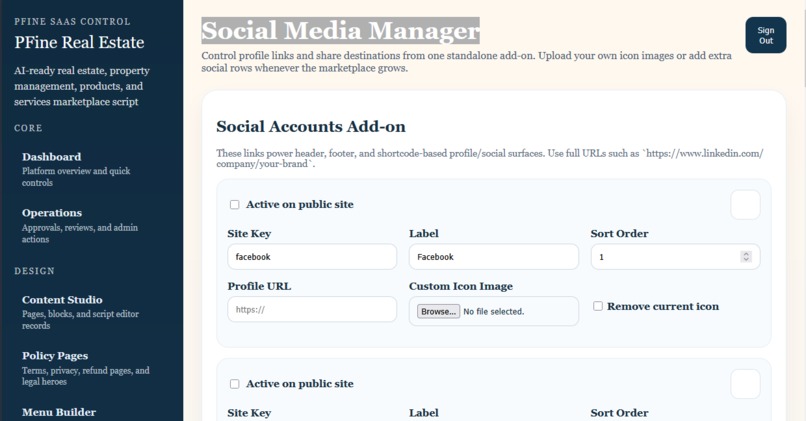Click the PFine Real Estate brand title

(79, 42)
